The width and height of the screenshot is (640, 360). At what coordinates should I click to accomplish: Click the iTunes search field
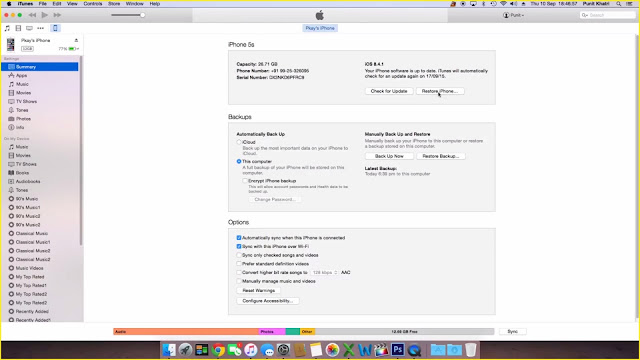607,15
